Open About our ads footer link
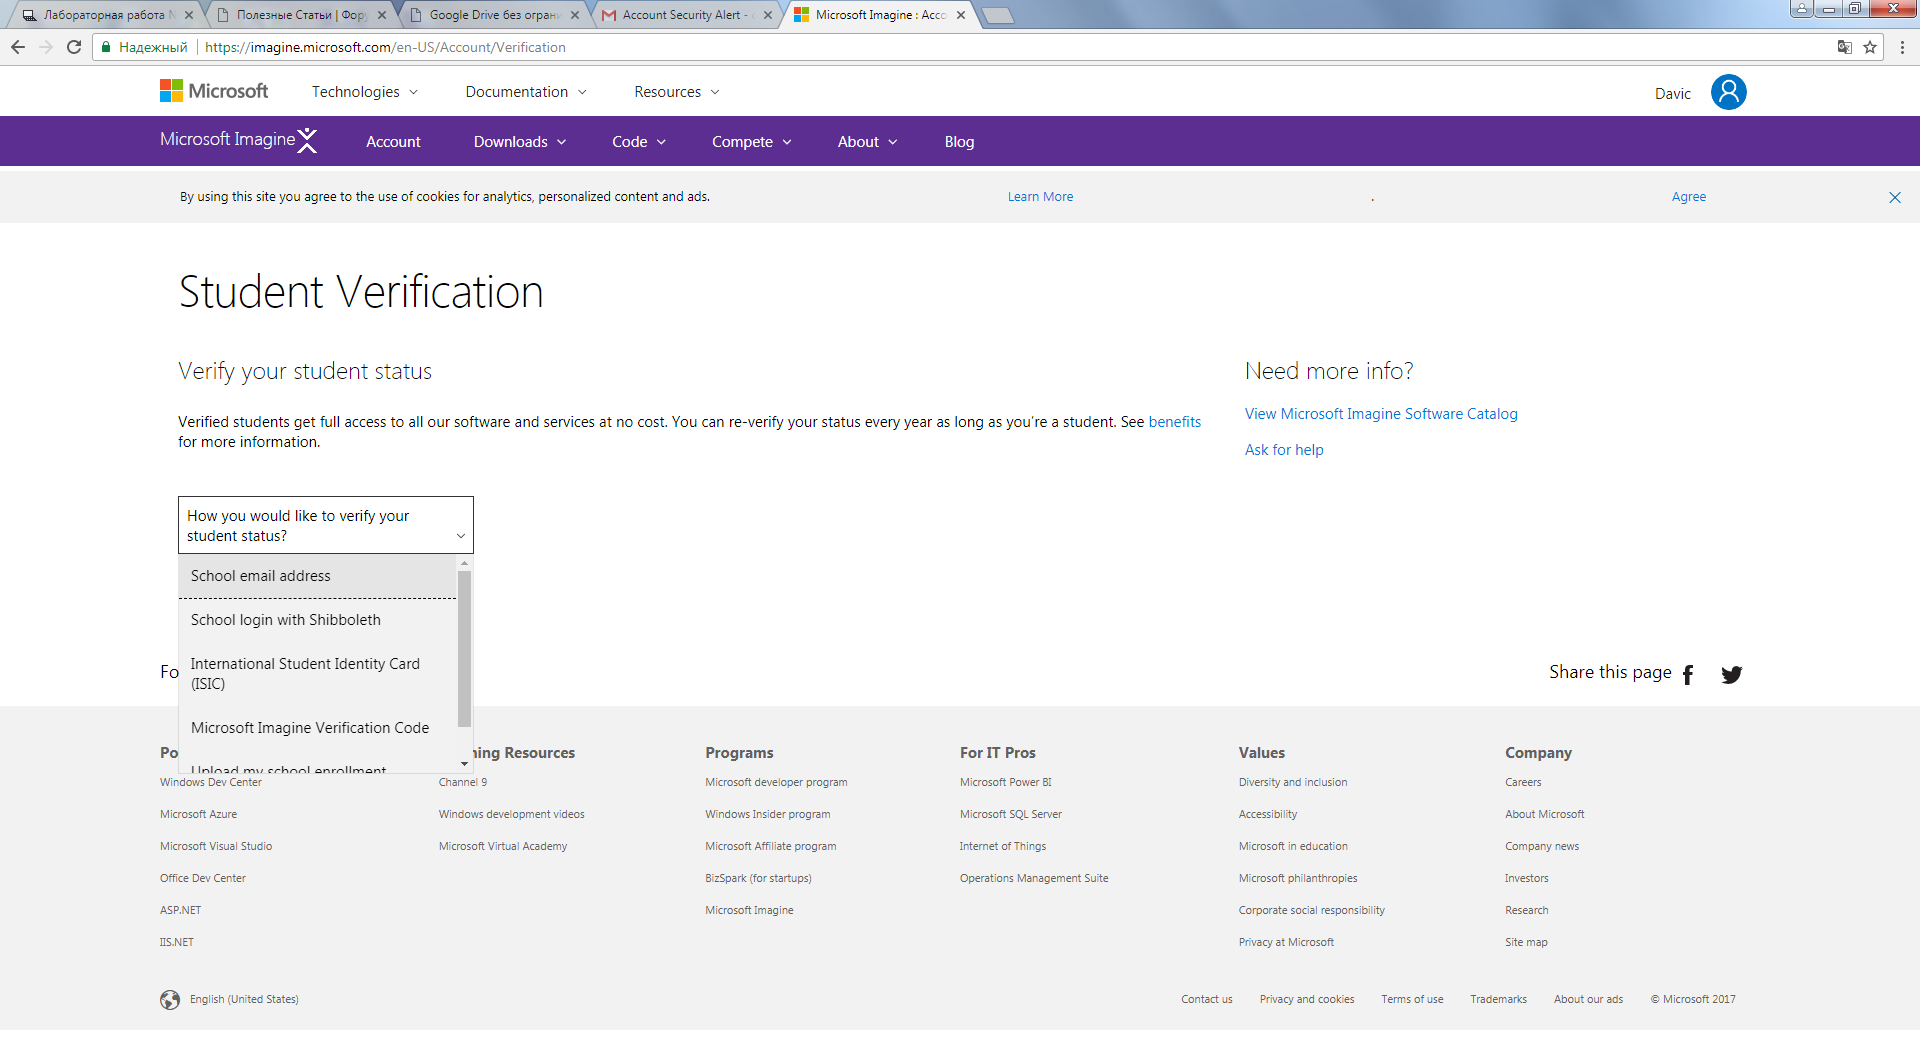 pyautogui.click(x=1588, y=999)
